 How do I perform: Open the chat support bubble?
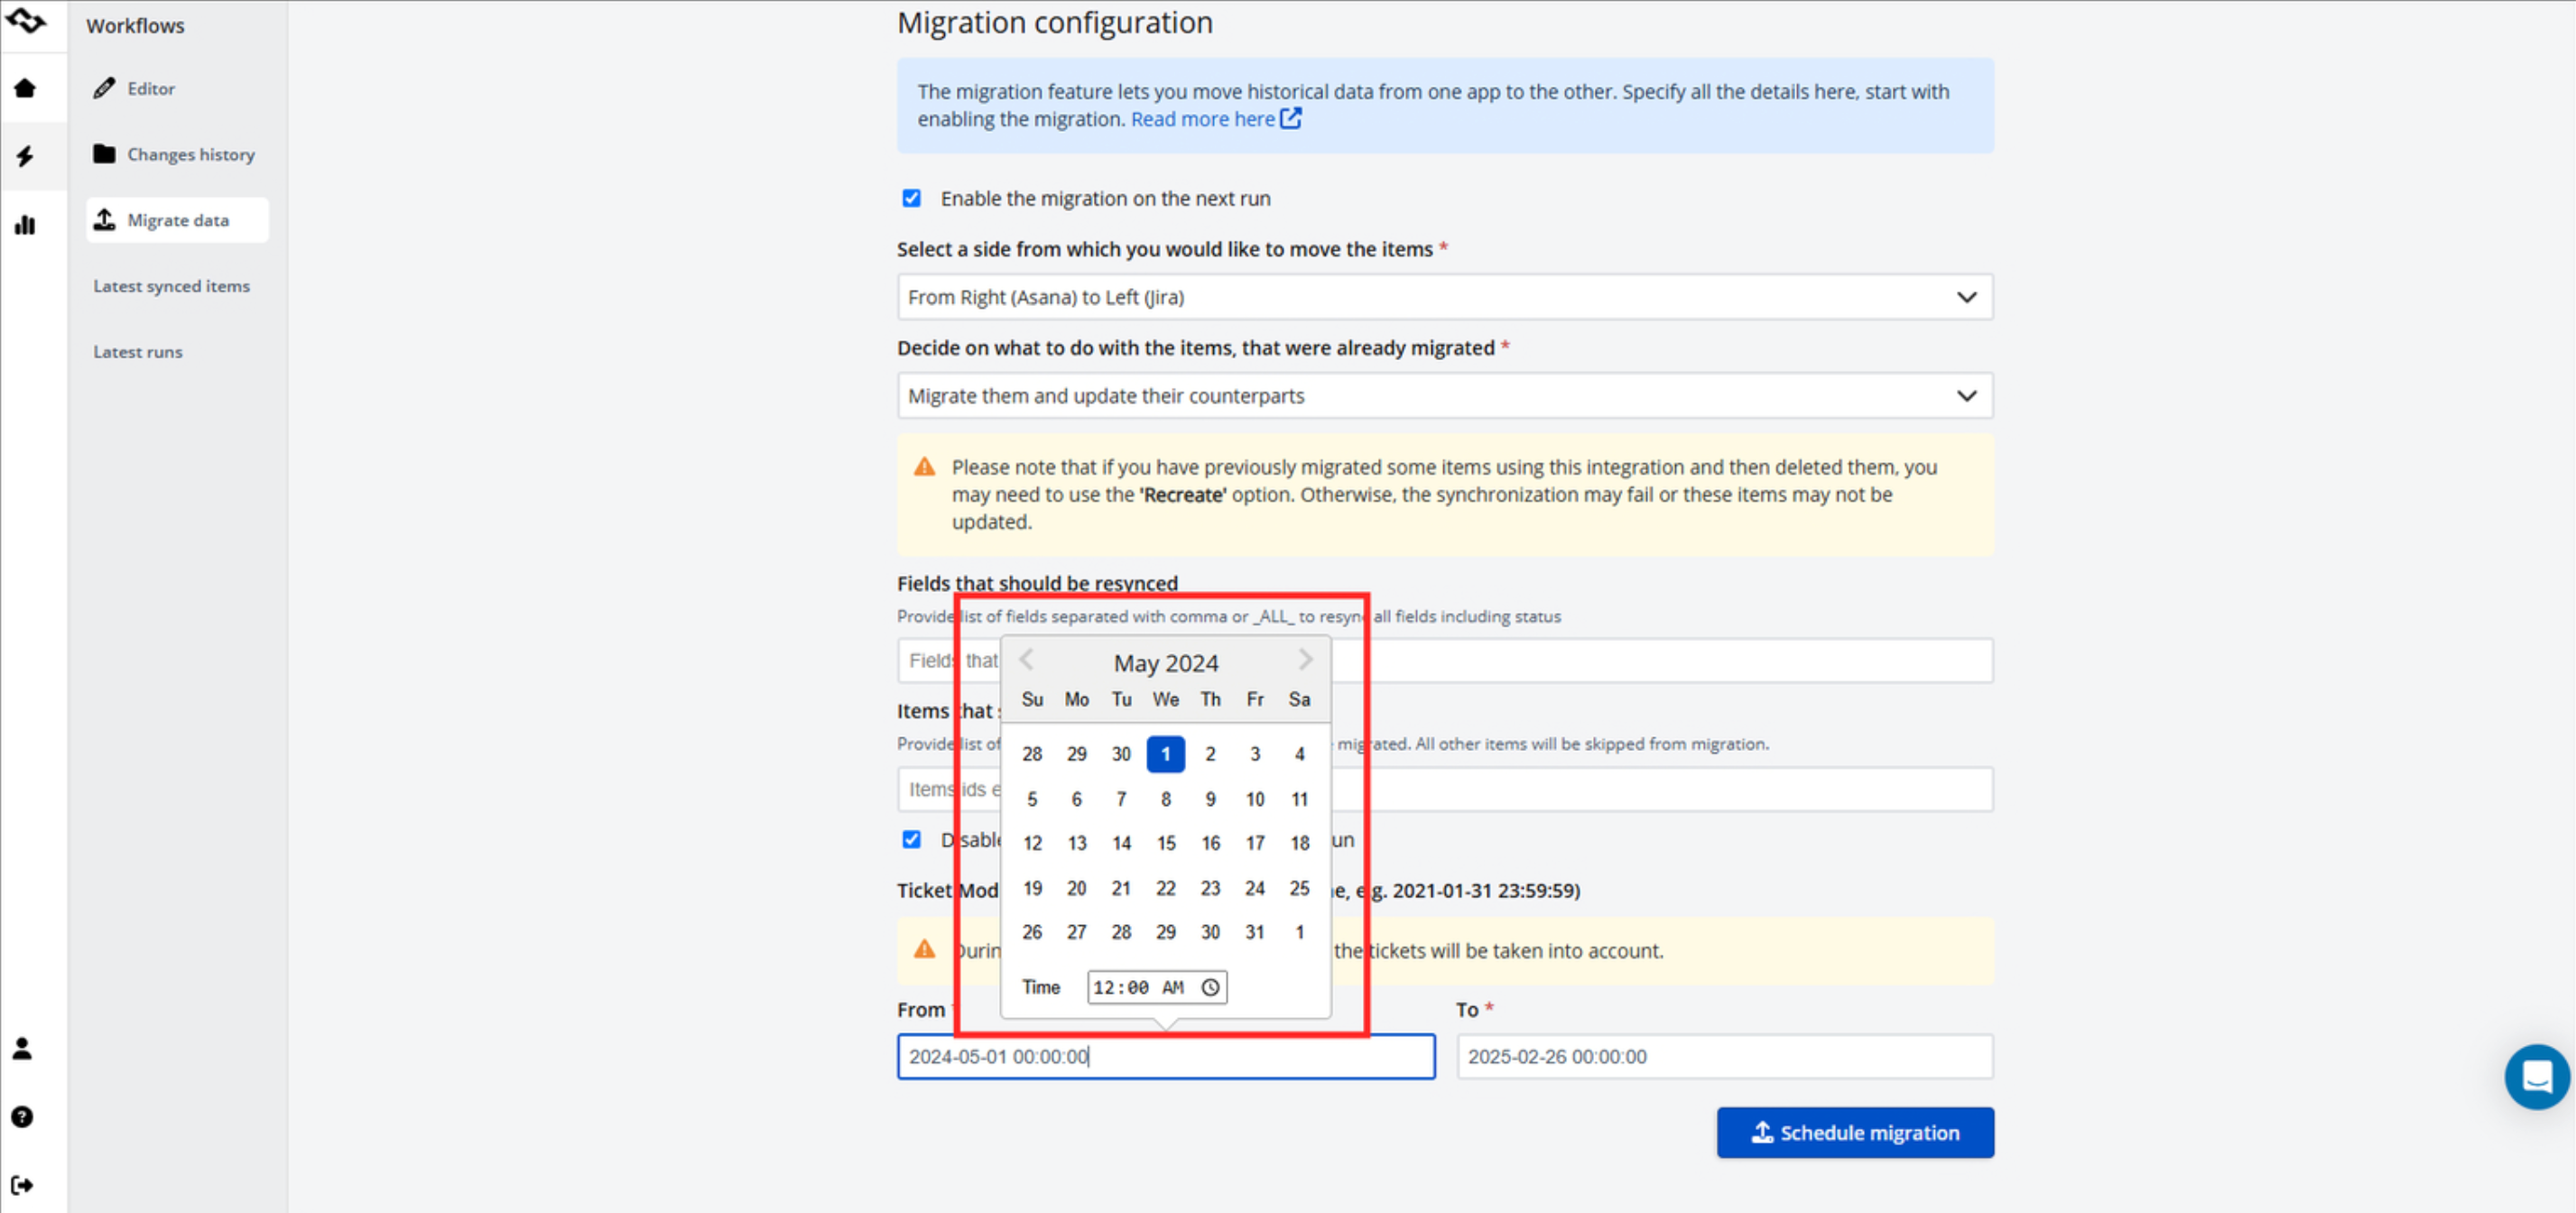2536,1077
